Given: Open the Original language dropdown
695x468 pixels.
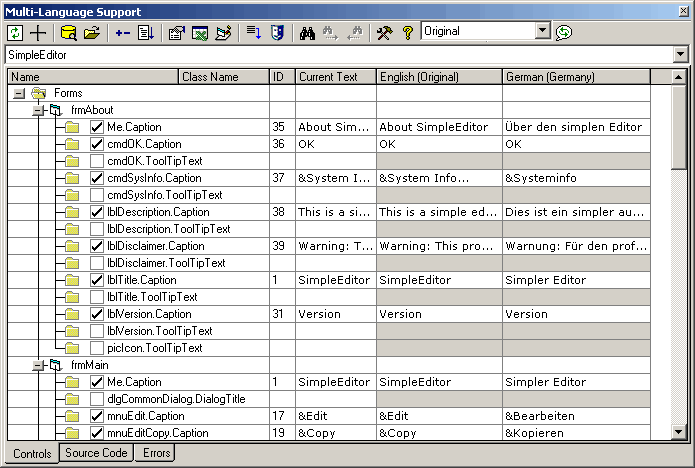Looking at the screenshot, I should (543, 32).
